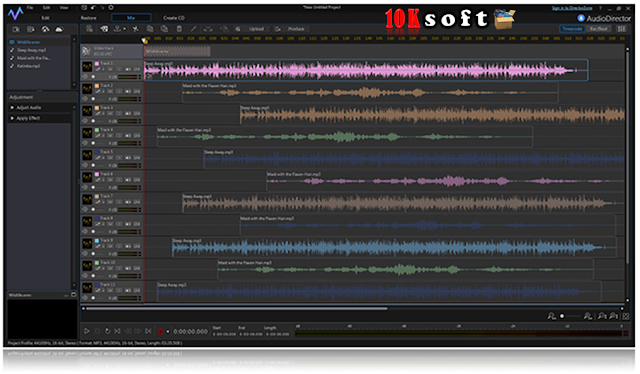
Task: Click the horizontal timeline scrollbar
Action: (237, 309)
